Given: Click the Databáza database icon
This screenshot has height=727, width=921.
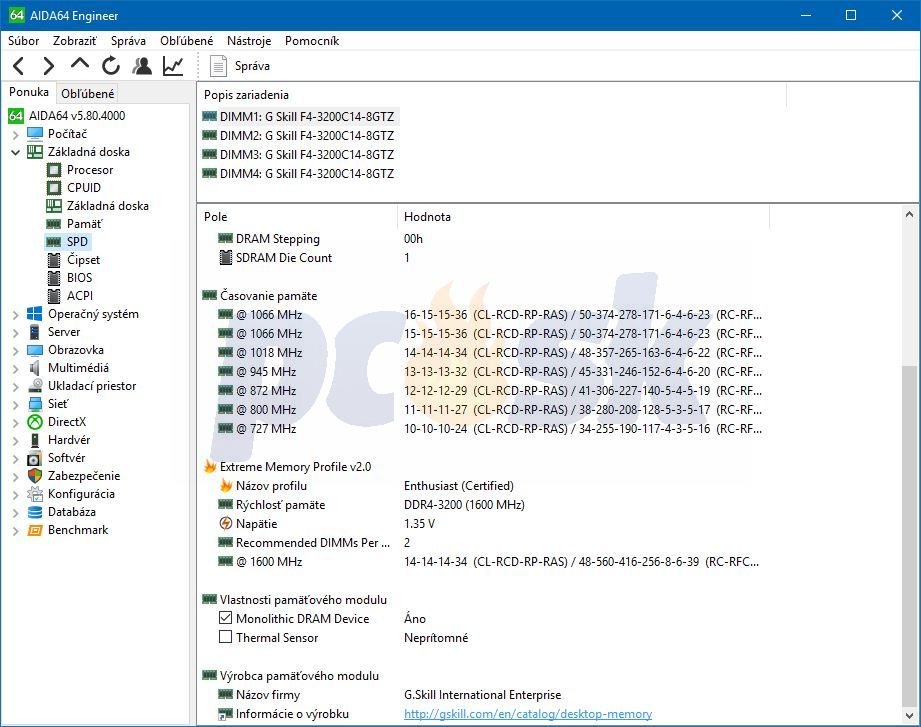Looking at the screenshot, I should (35, 512).
